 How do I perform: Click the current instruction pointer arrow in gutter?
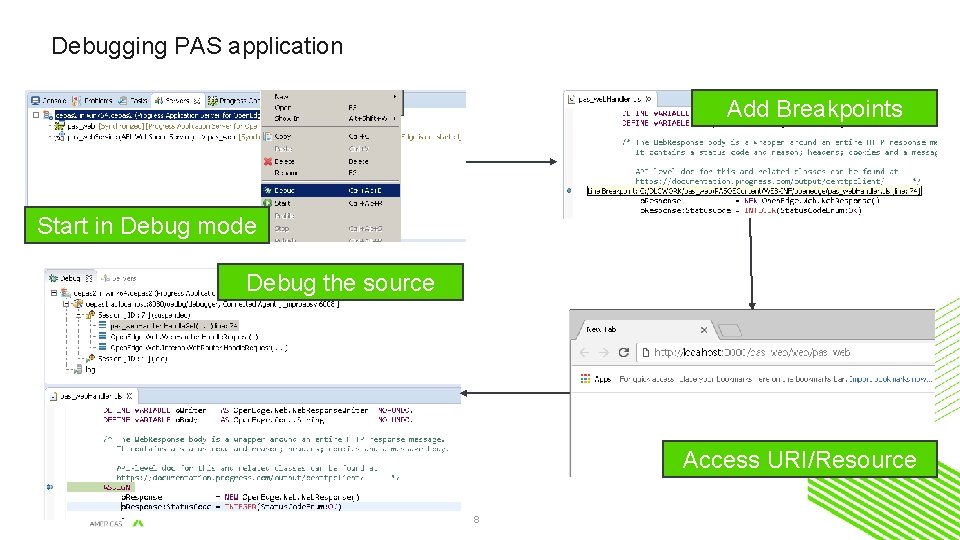pyautogui.click(x=50, y=487)
